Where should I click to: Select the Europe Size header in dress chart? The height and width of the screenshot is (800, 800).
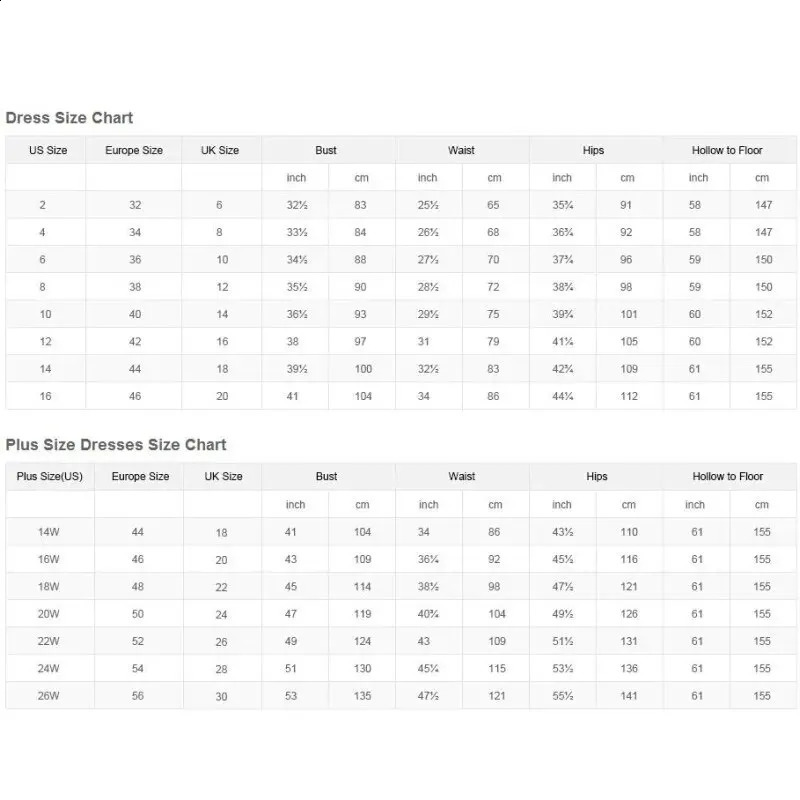click(134, 150)
